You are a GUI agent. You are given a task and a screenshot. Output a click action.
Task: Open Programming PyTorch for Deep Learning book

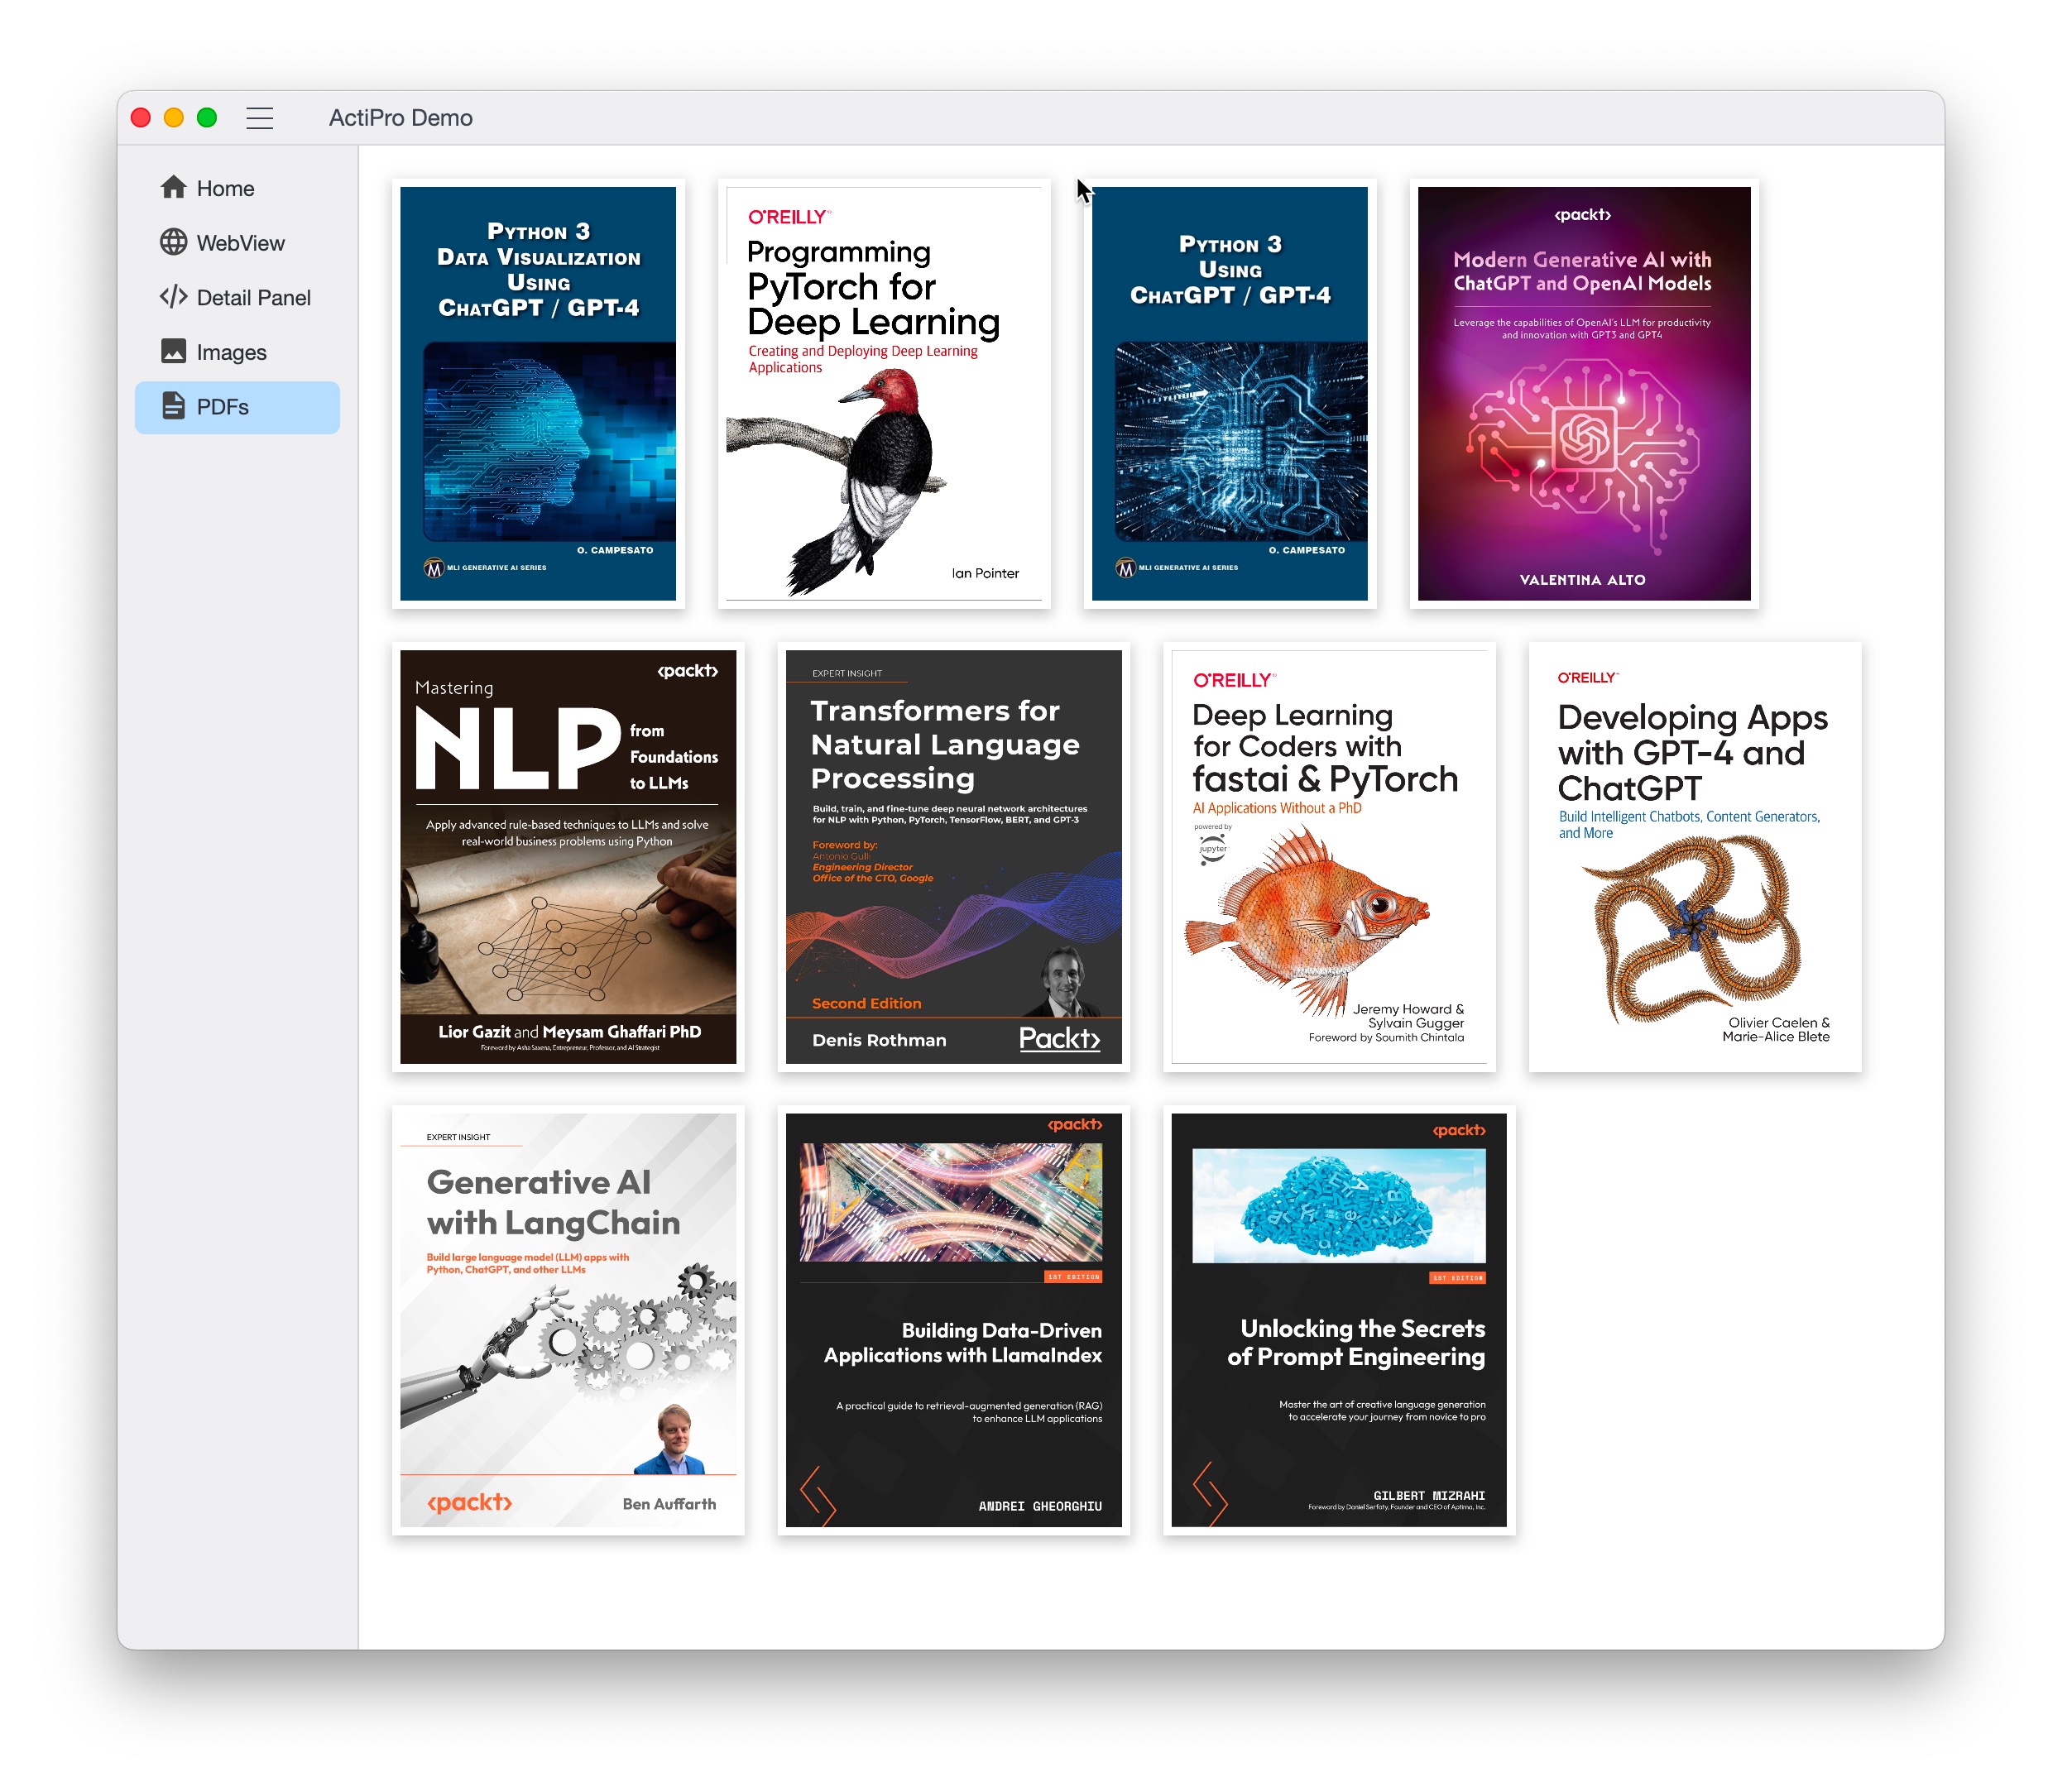point(885,394)
